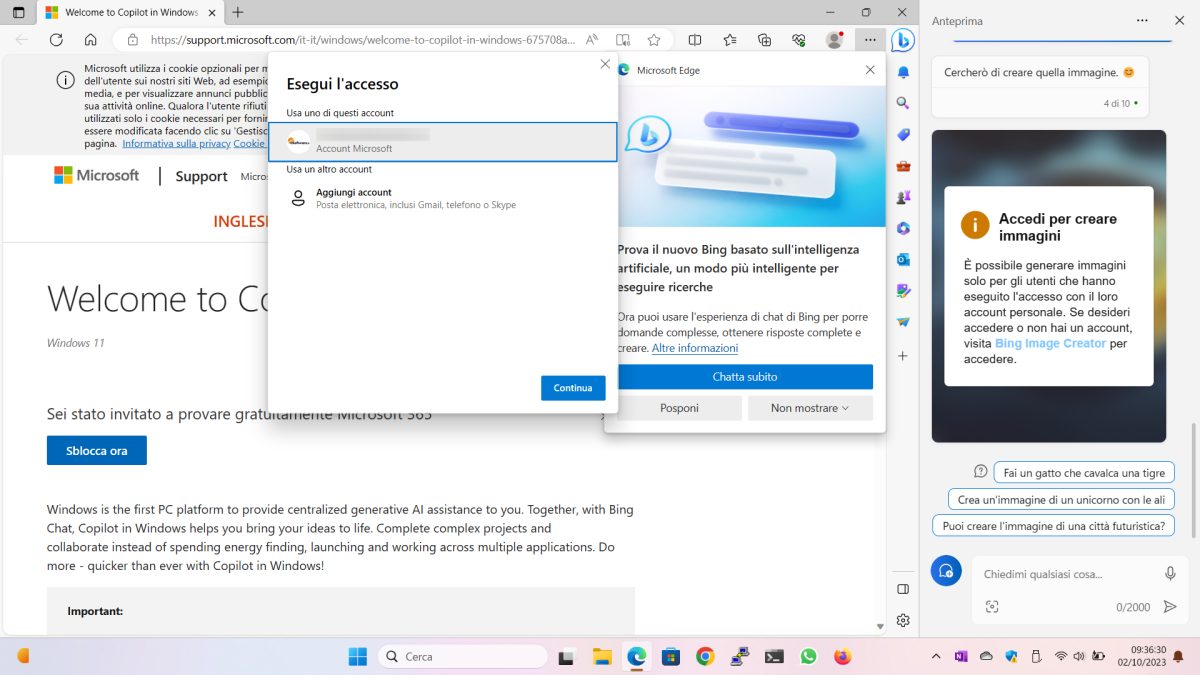Pick suggestion Crea un'immagine di un unicorno

tap(1061, 499)
